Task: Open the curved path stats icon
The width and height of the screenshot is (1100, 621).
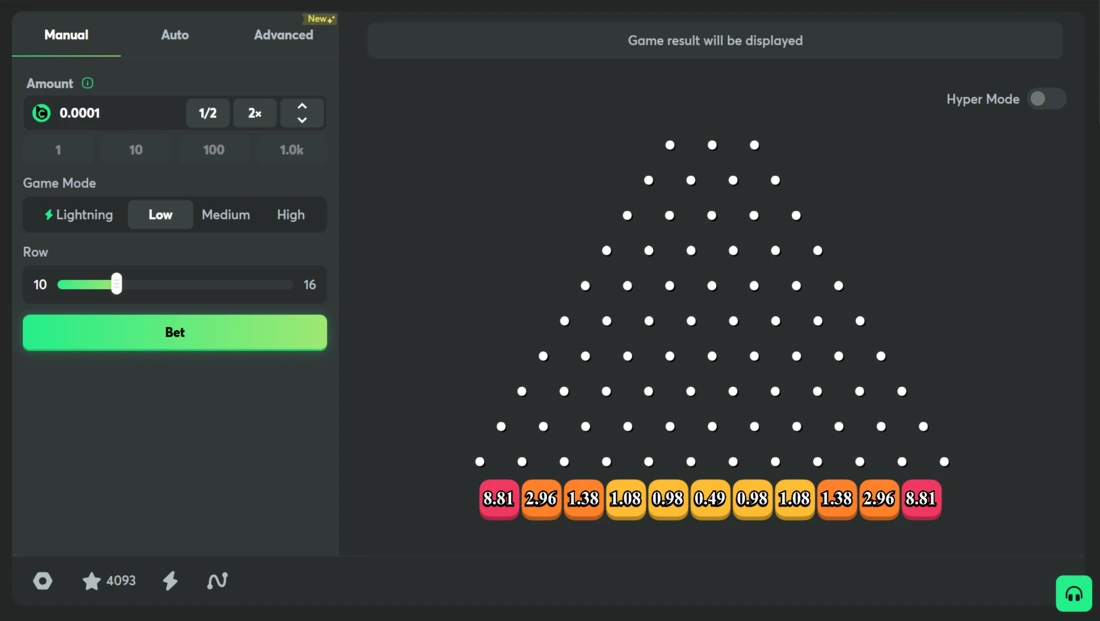Action: tap(217, 581)
